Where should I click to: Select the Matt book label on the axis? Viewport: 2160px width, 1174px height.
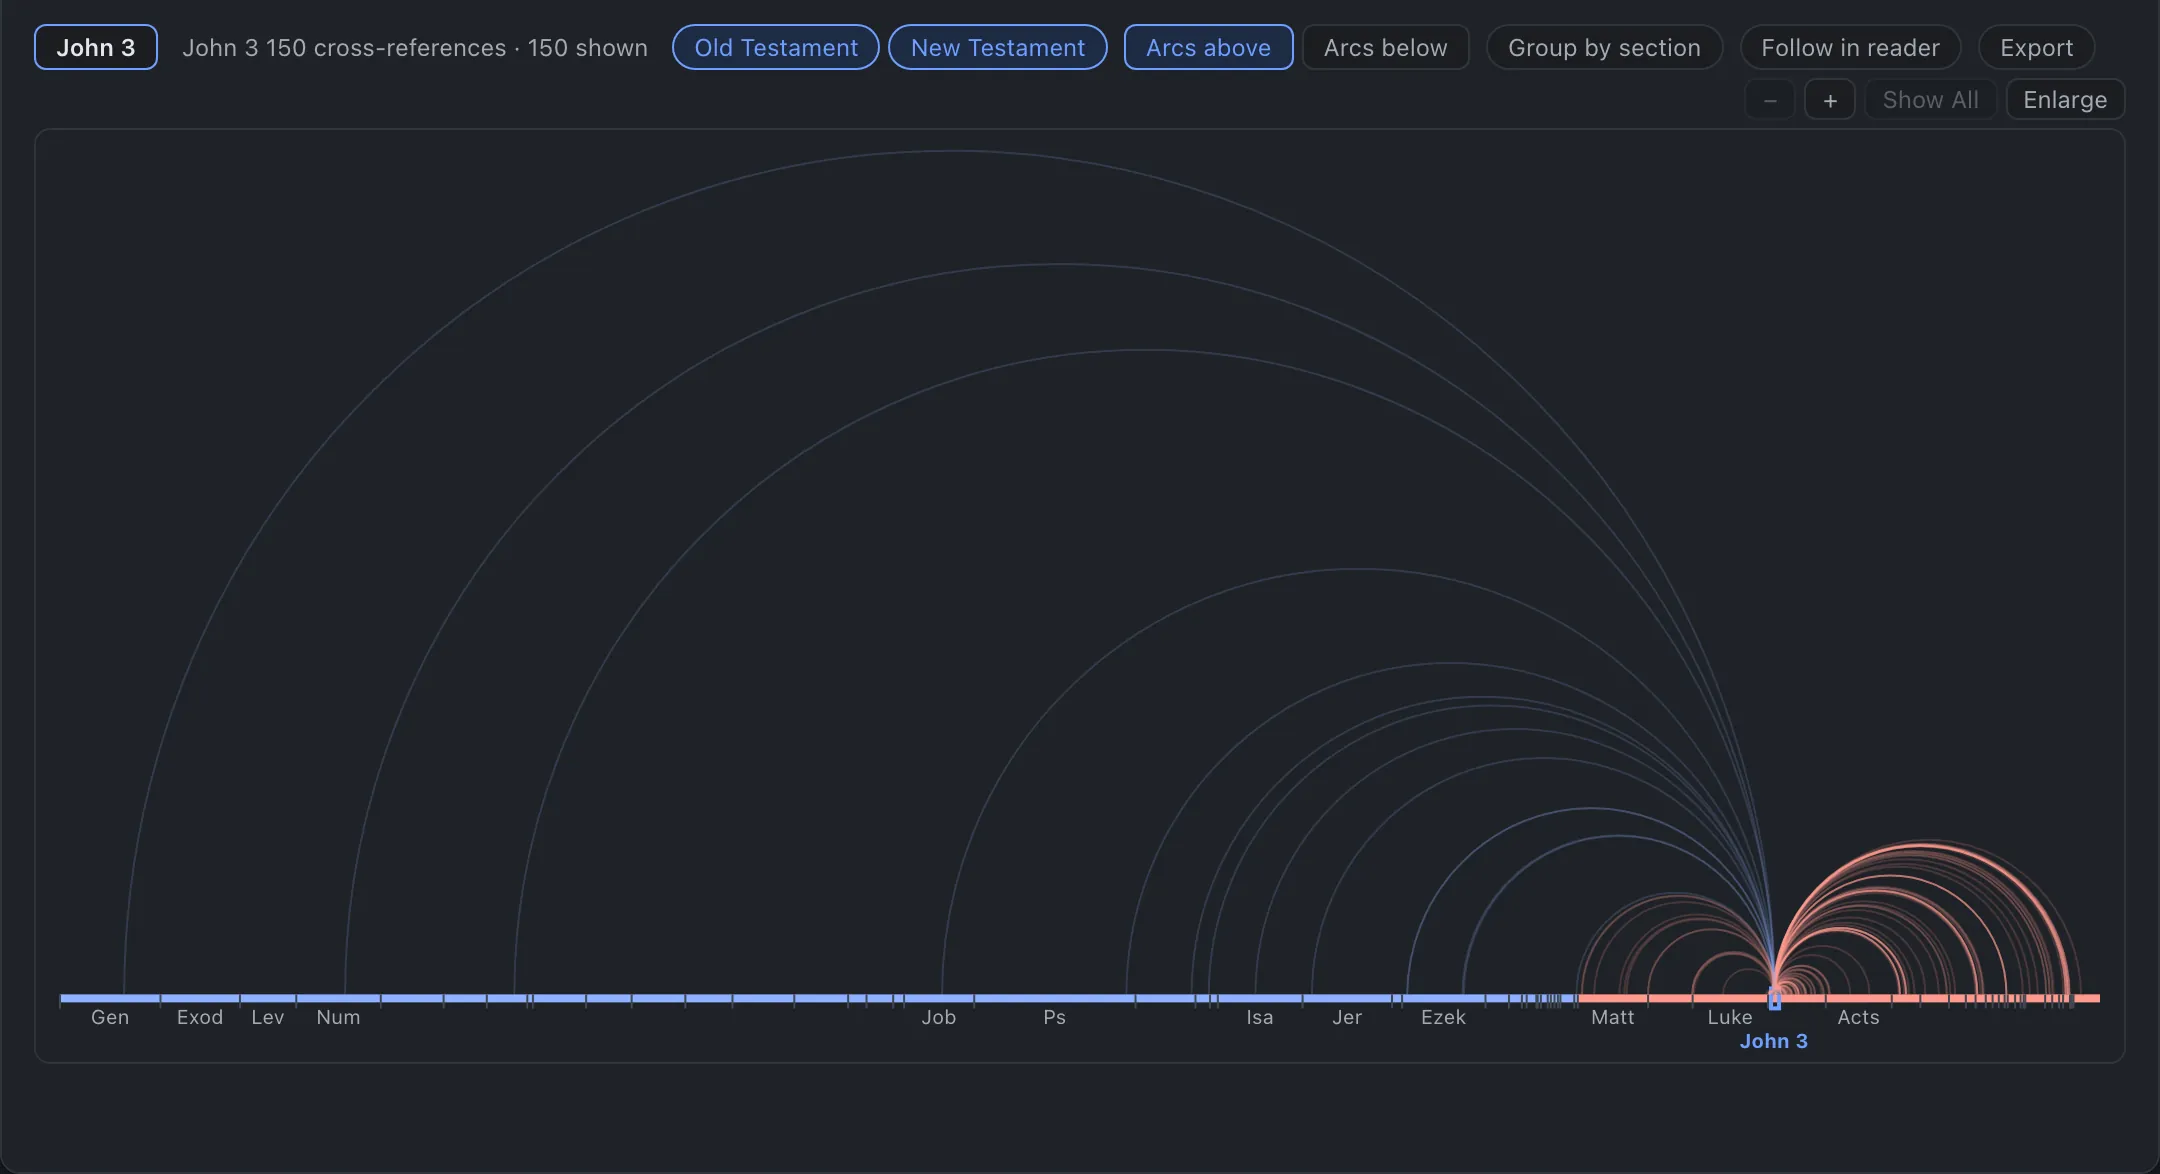point(1612,1017)
